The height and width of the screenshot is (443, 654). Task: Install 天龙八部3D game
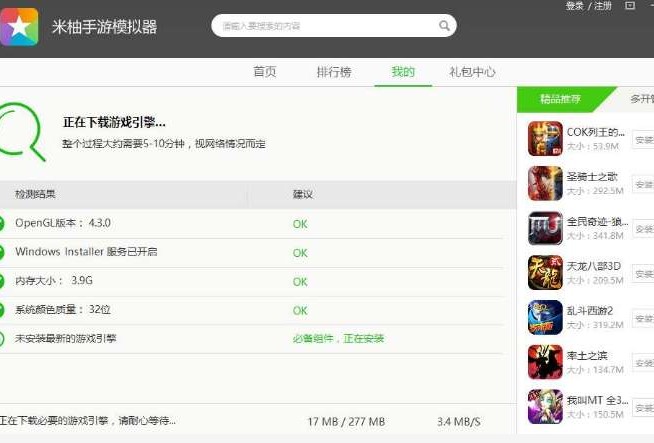643,274
